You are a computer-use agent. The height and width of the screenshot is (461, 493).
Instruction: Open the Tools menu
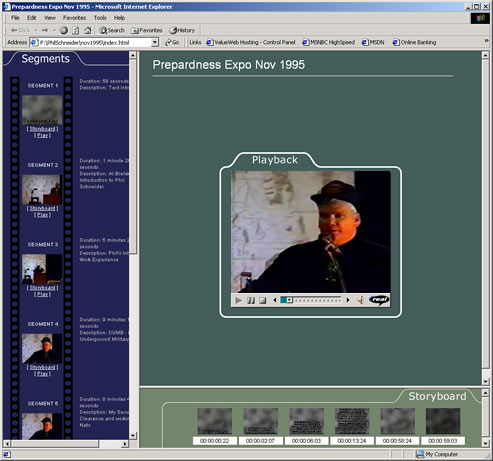click(100, 18)
